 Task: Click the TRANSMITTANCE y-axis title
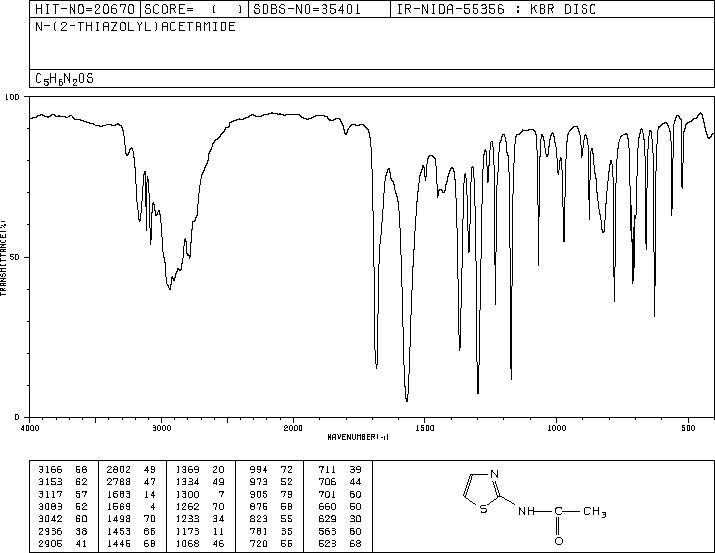[x=3, y=258]
